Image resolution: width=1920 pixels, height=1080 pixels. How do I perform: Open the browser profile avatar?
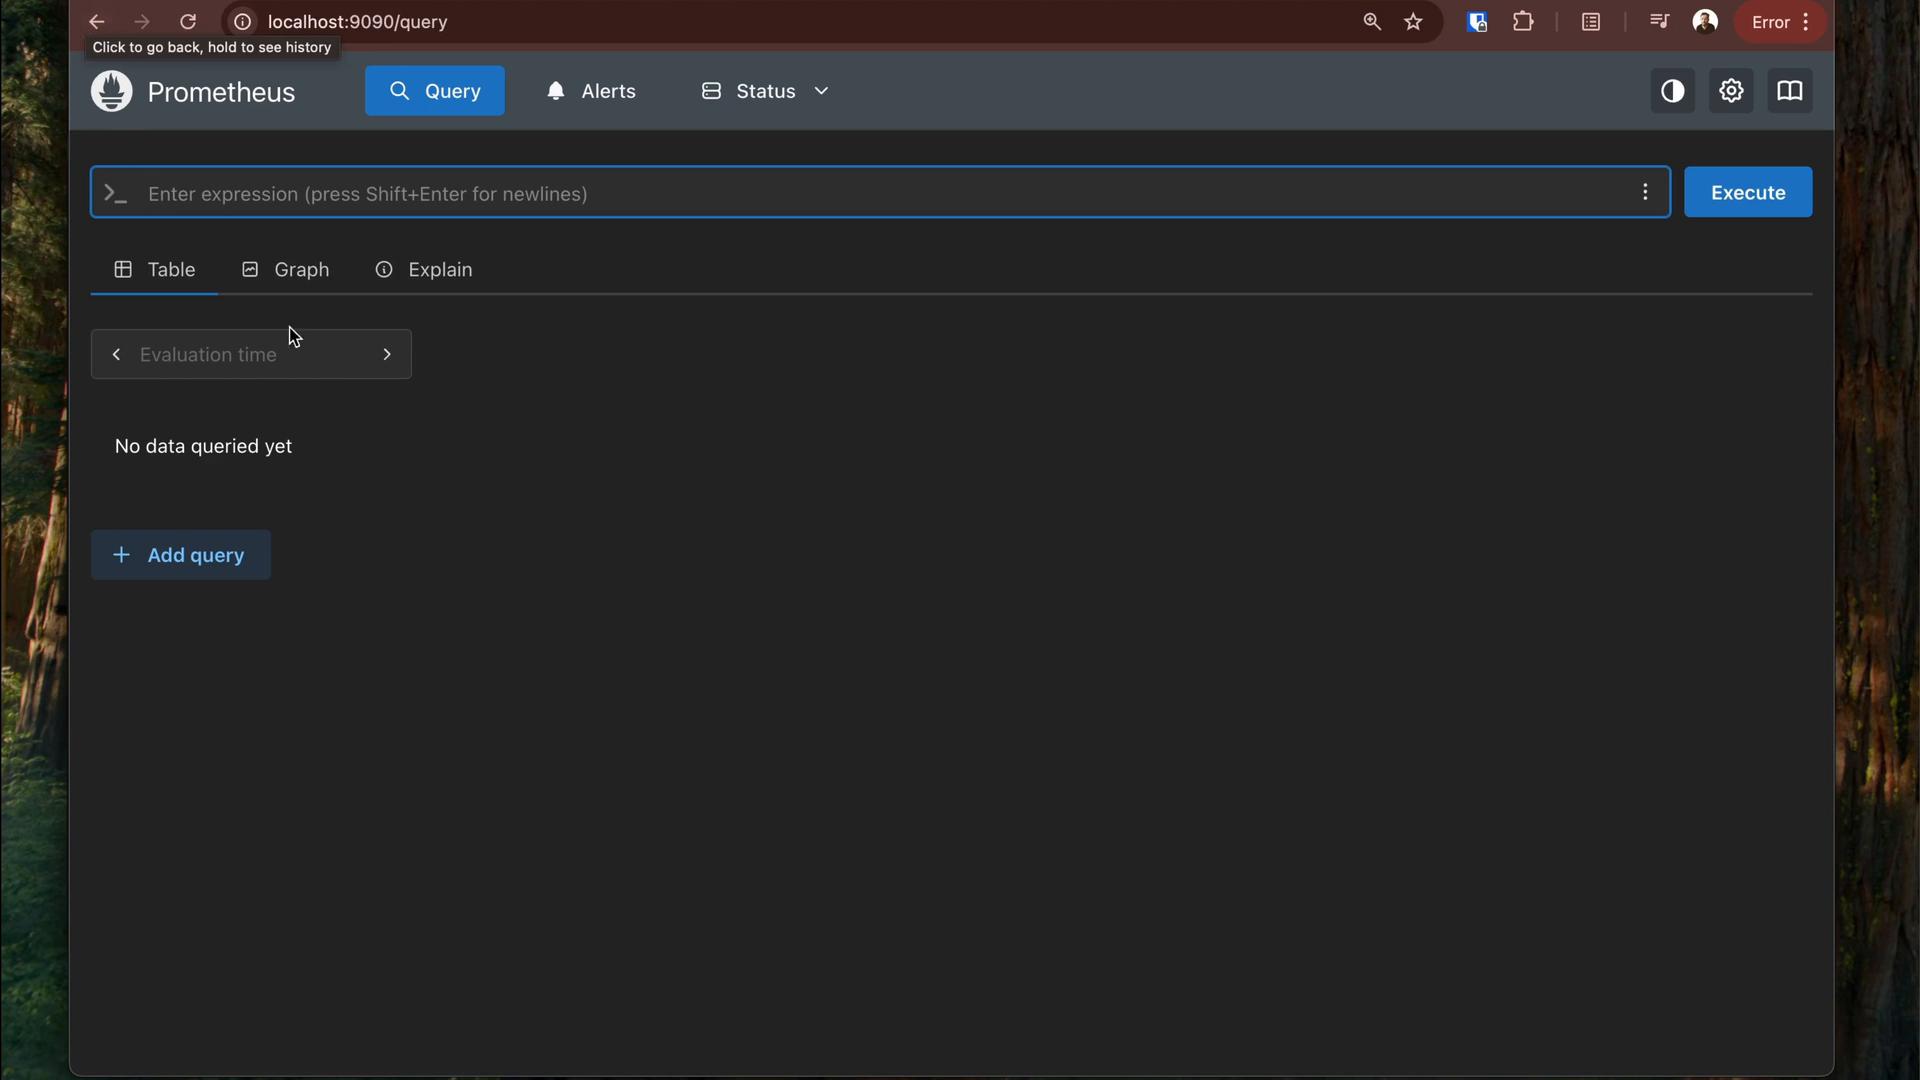pyautogui.click(x=1705, y=22)
